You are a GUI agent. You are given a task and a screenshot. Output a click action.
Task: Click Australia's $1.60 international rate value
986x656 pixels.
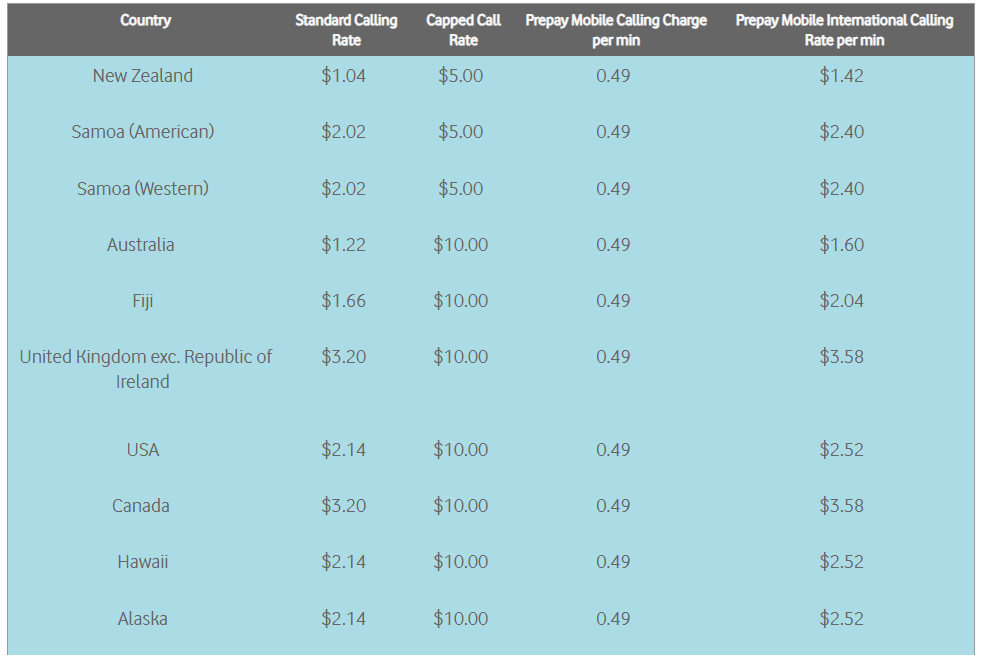click(841, 244)
